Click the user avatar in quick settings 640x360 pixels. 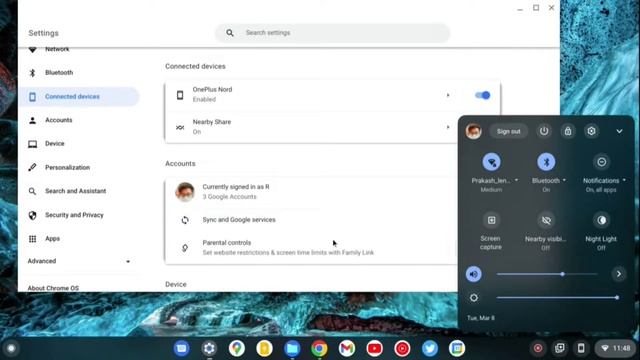point(473,131)
